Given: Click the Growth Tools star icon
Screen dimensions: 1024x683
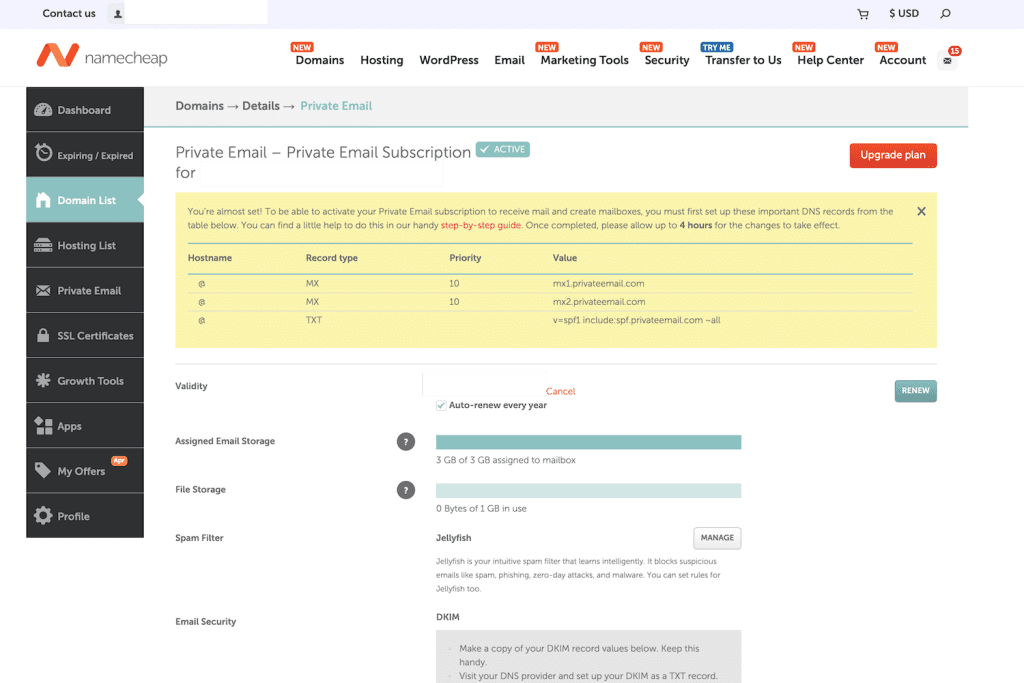Looking at the screenshot, I should click(43, 380).
